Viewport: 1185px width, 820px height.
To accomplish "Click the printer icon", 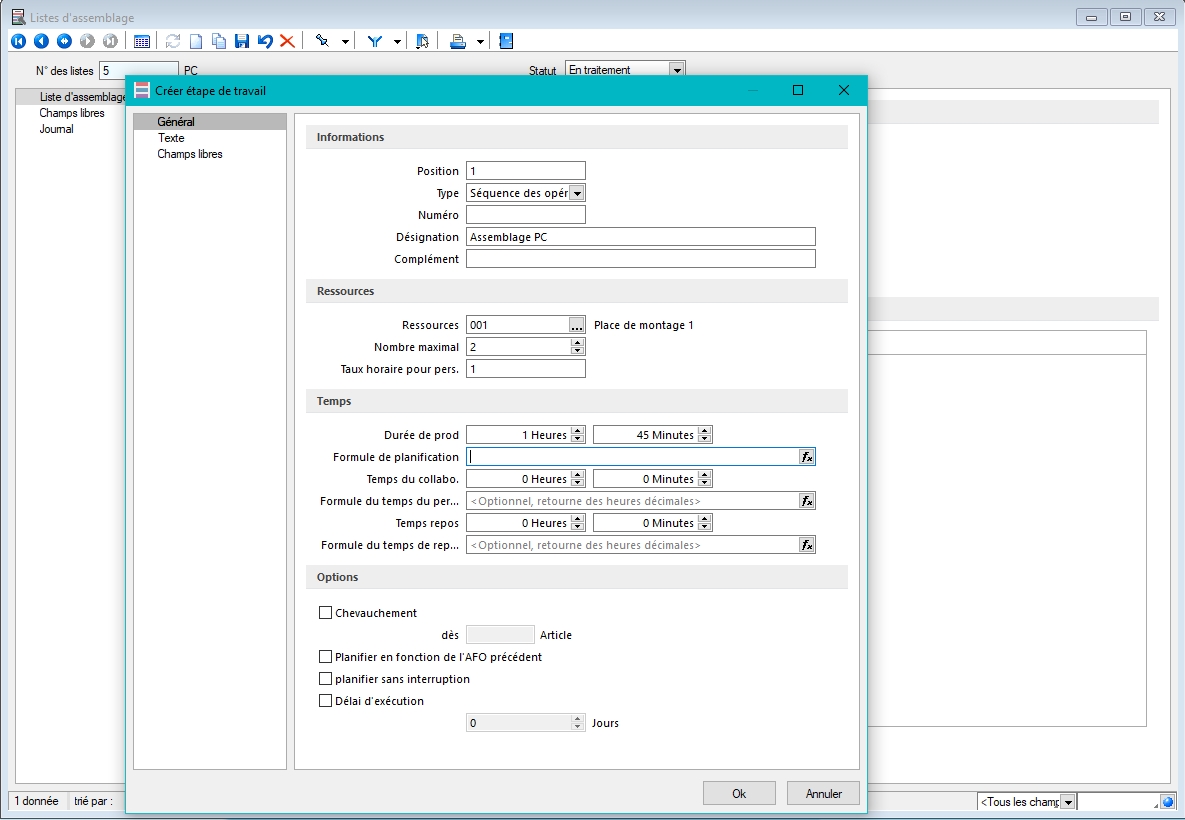I will 457,41.
